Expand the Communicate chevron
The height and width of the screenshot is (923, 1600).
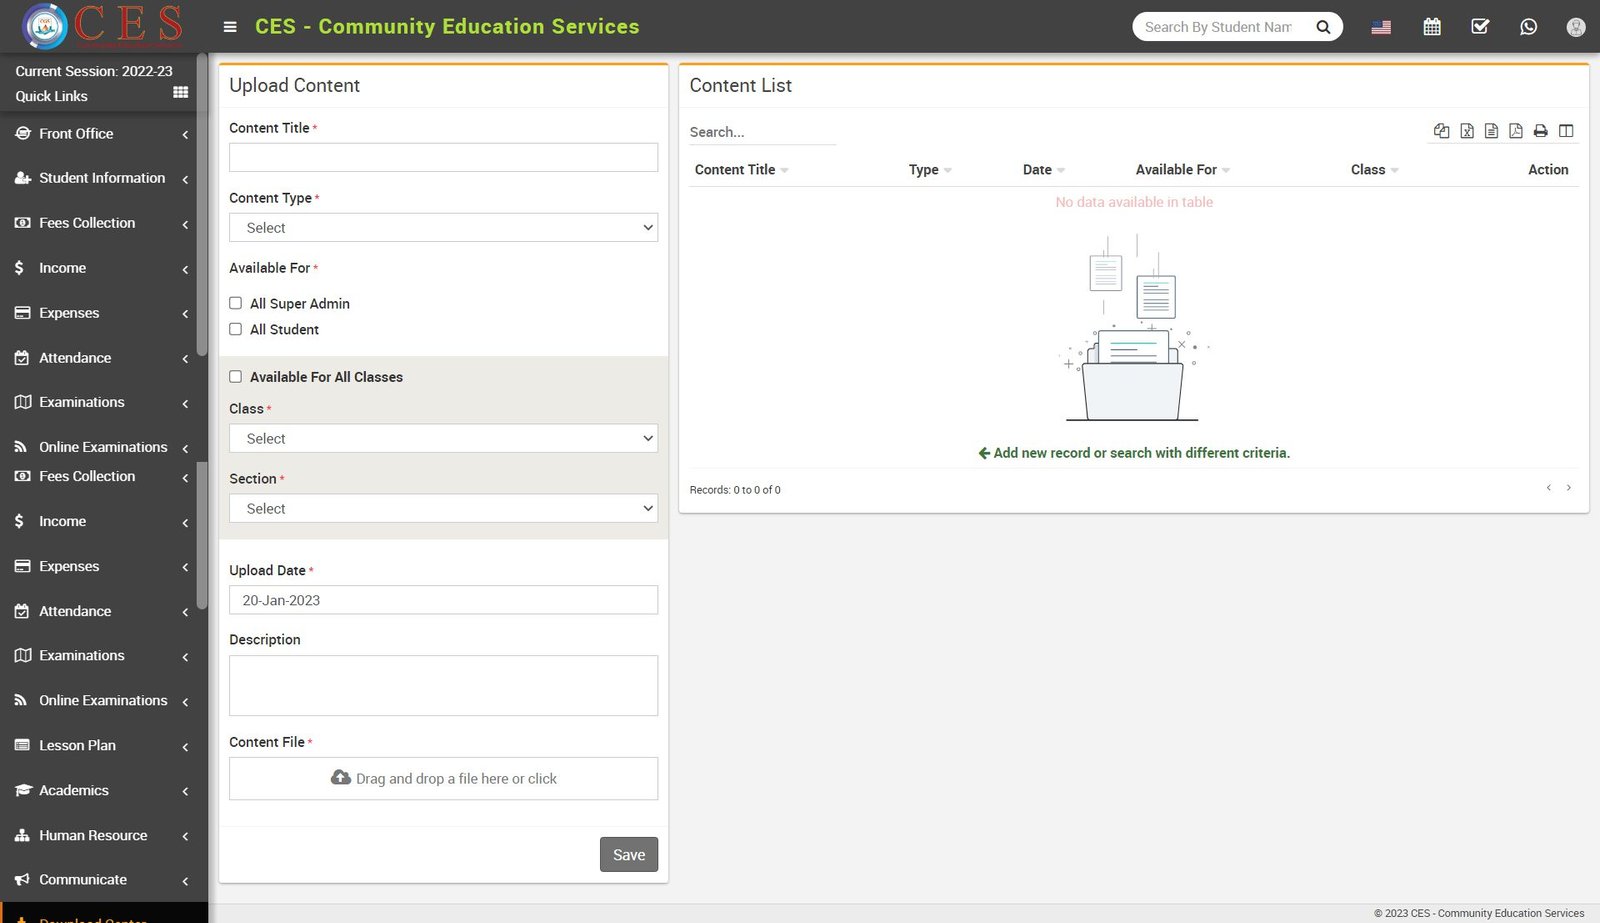pos(185,881)
